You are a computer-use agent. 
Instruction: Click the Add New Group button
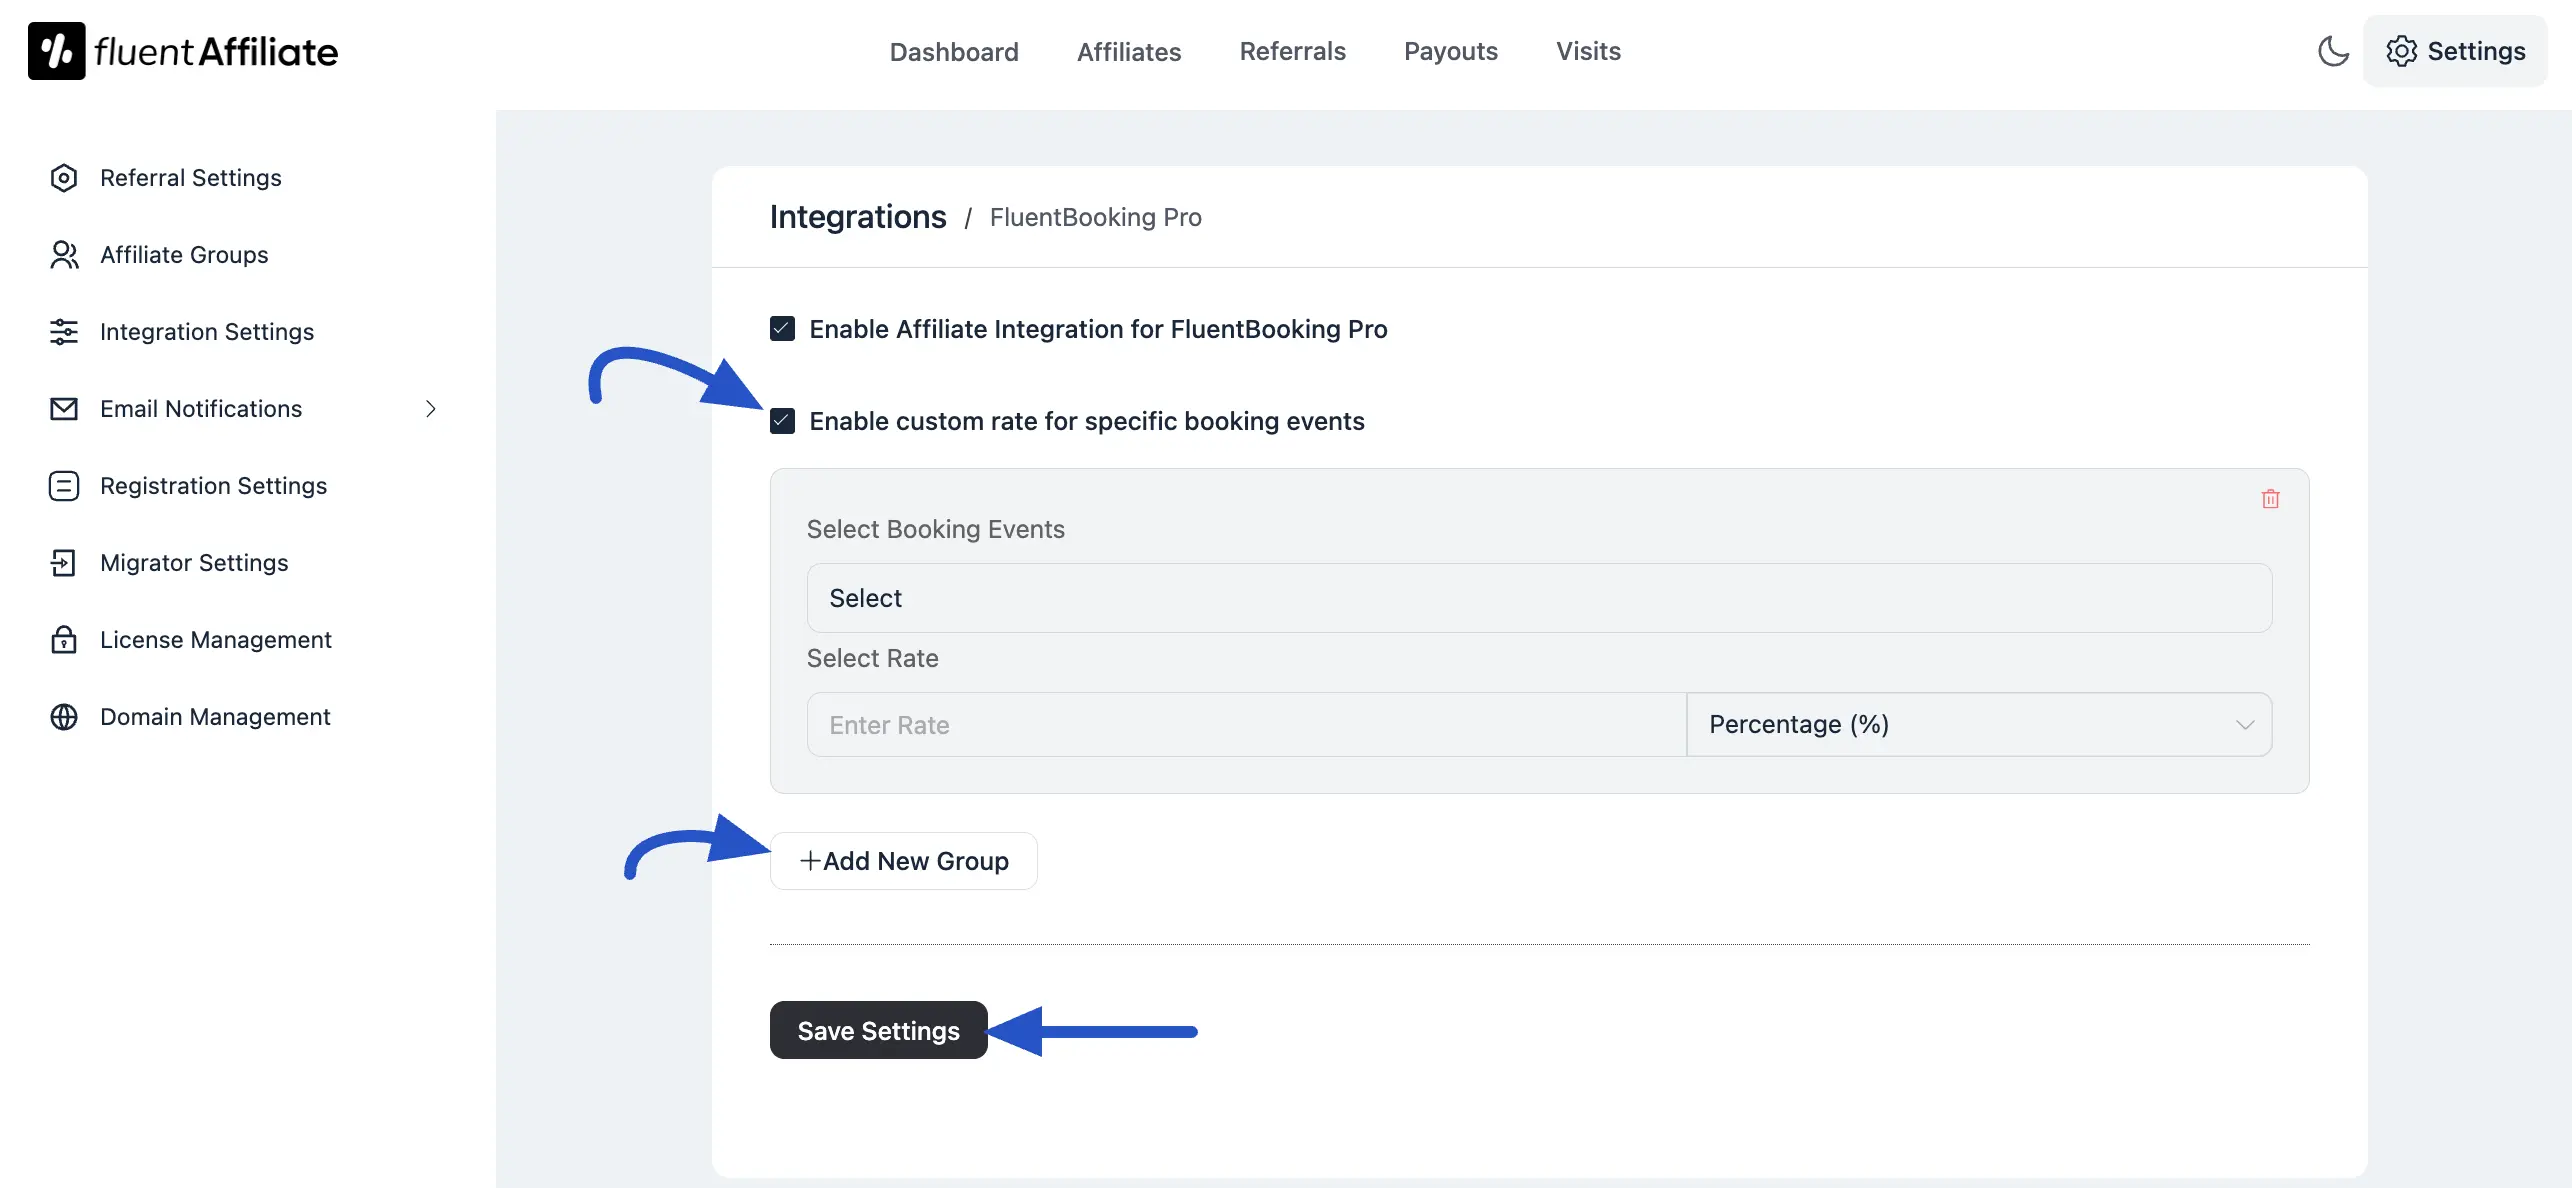(903, 860)
